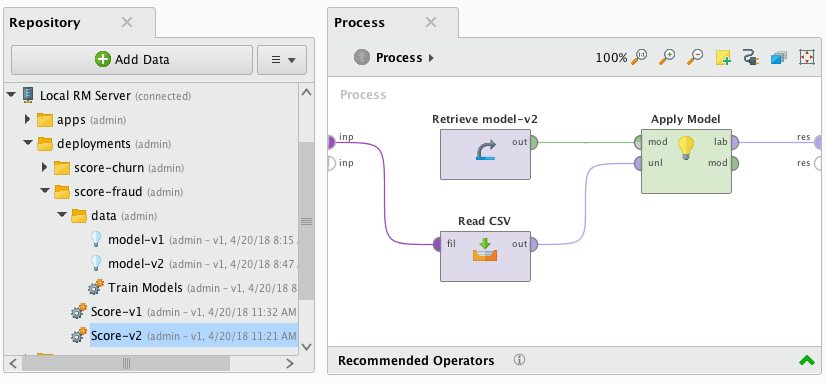Viewport: 827px width, 383px height.
Task: Click the auto-wire connect ports icon
Action: (x=751, y=57)
